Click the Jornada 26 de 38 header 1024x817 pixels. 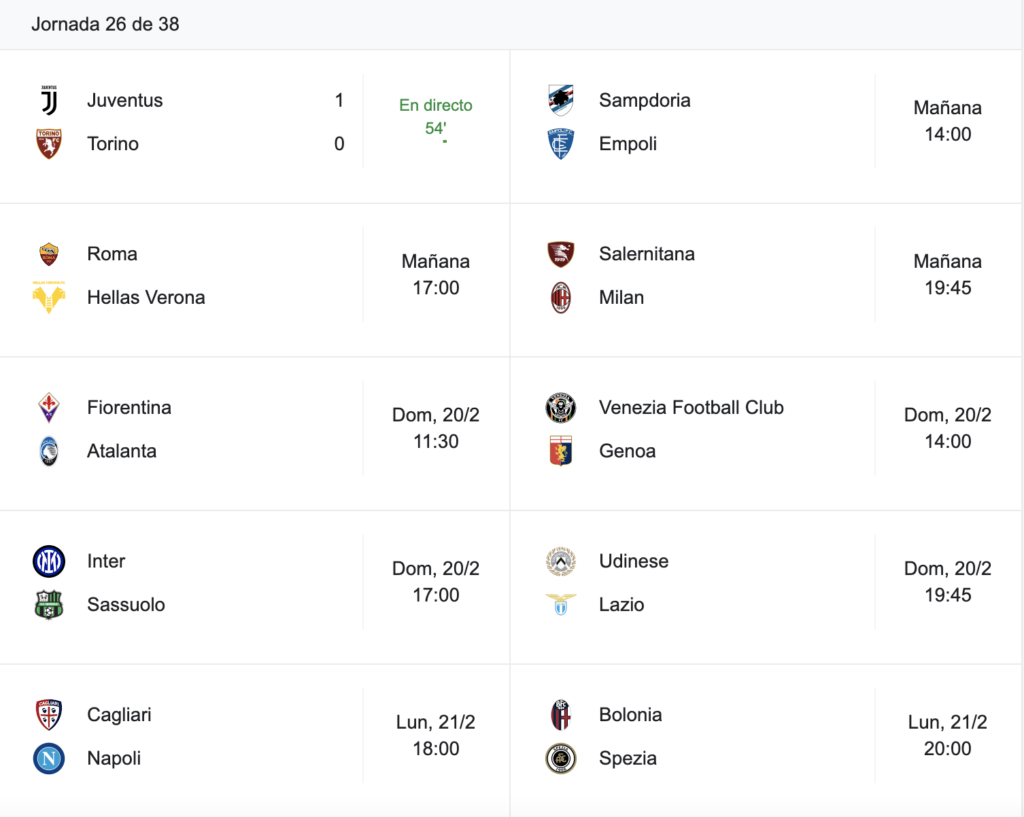tap(105, 24)
